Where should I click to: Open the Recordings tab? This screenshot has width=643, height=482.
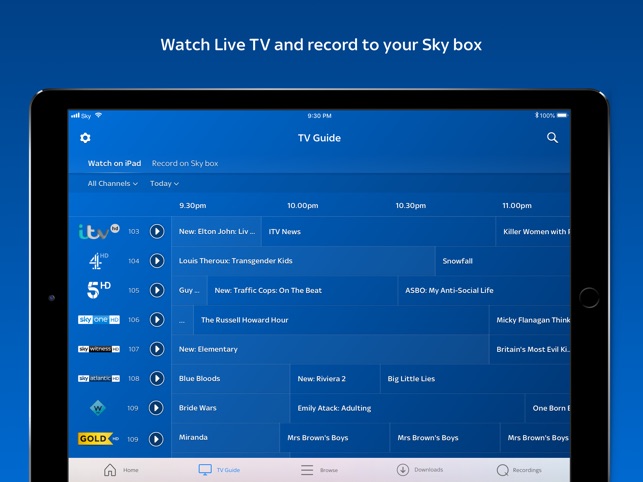coord(519,470)
